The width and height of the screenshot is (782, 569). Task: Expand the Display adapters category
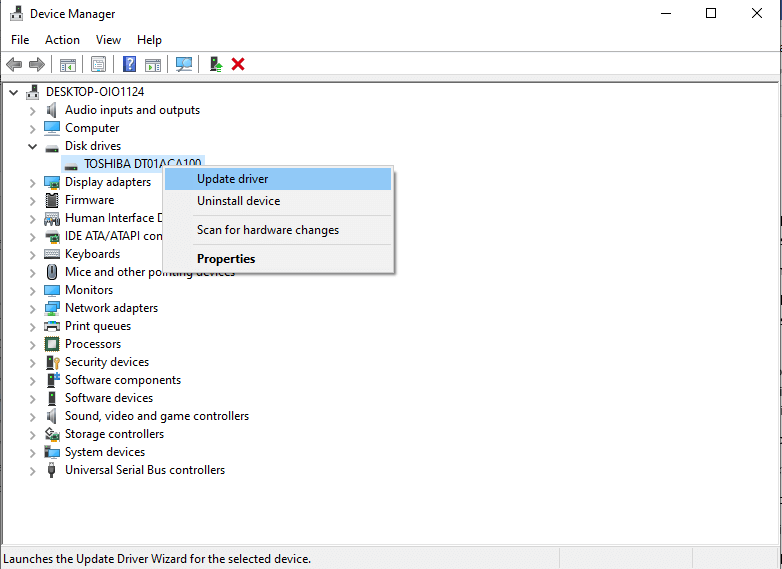coord(32,183)
